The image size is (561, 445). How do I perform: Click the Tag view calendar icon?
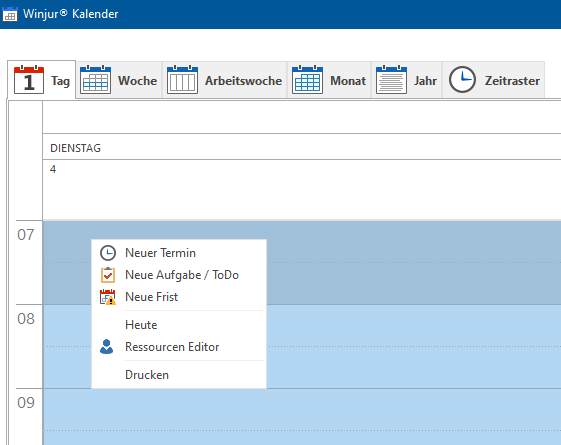[x=29, y=80]
